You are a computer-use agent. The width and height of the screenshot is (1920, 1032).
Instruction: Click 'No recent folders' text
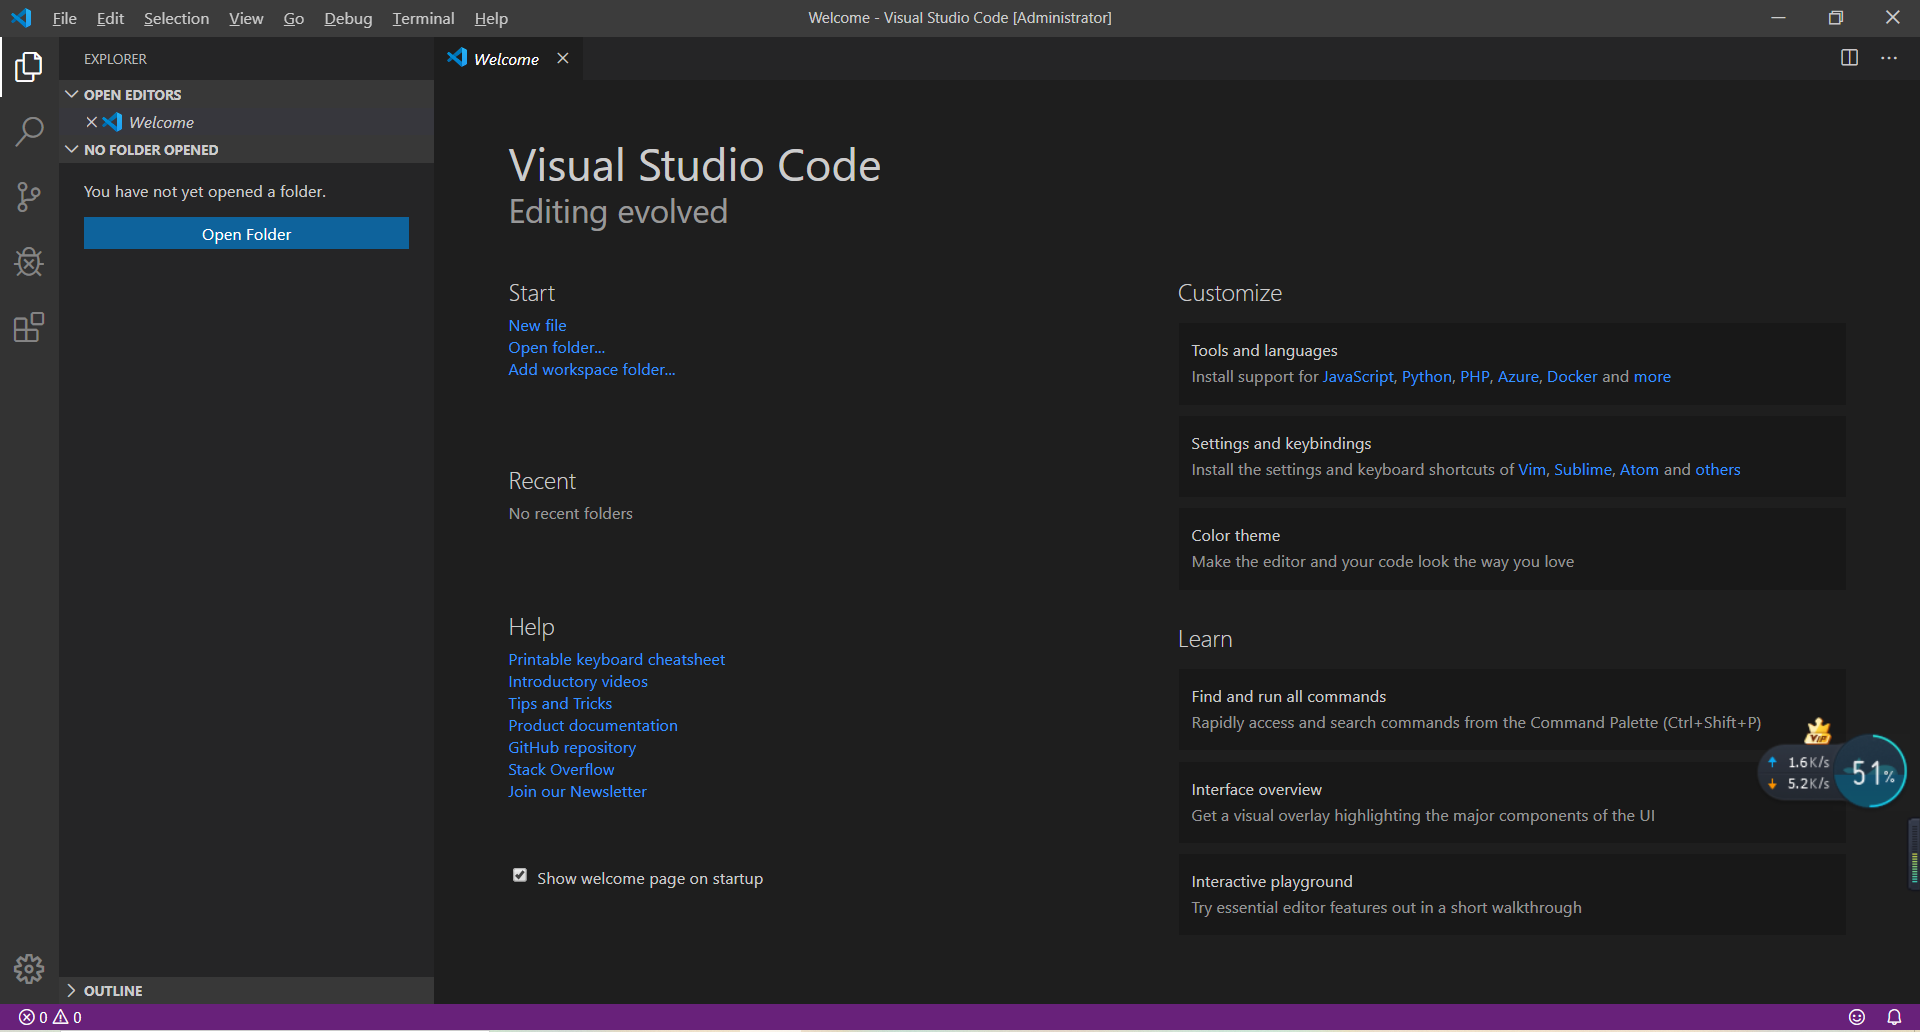[x=570, y=513]
